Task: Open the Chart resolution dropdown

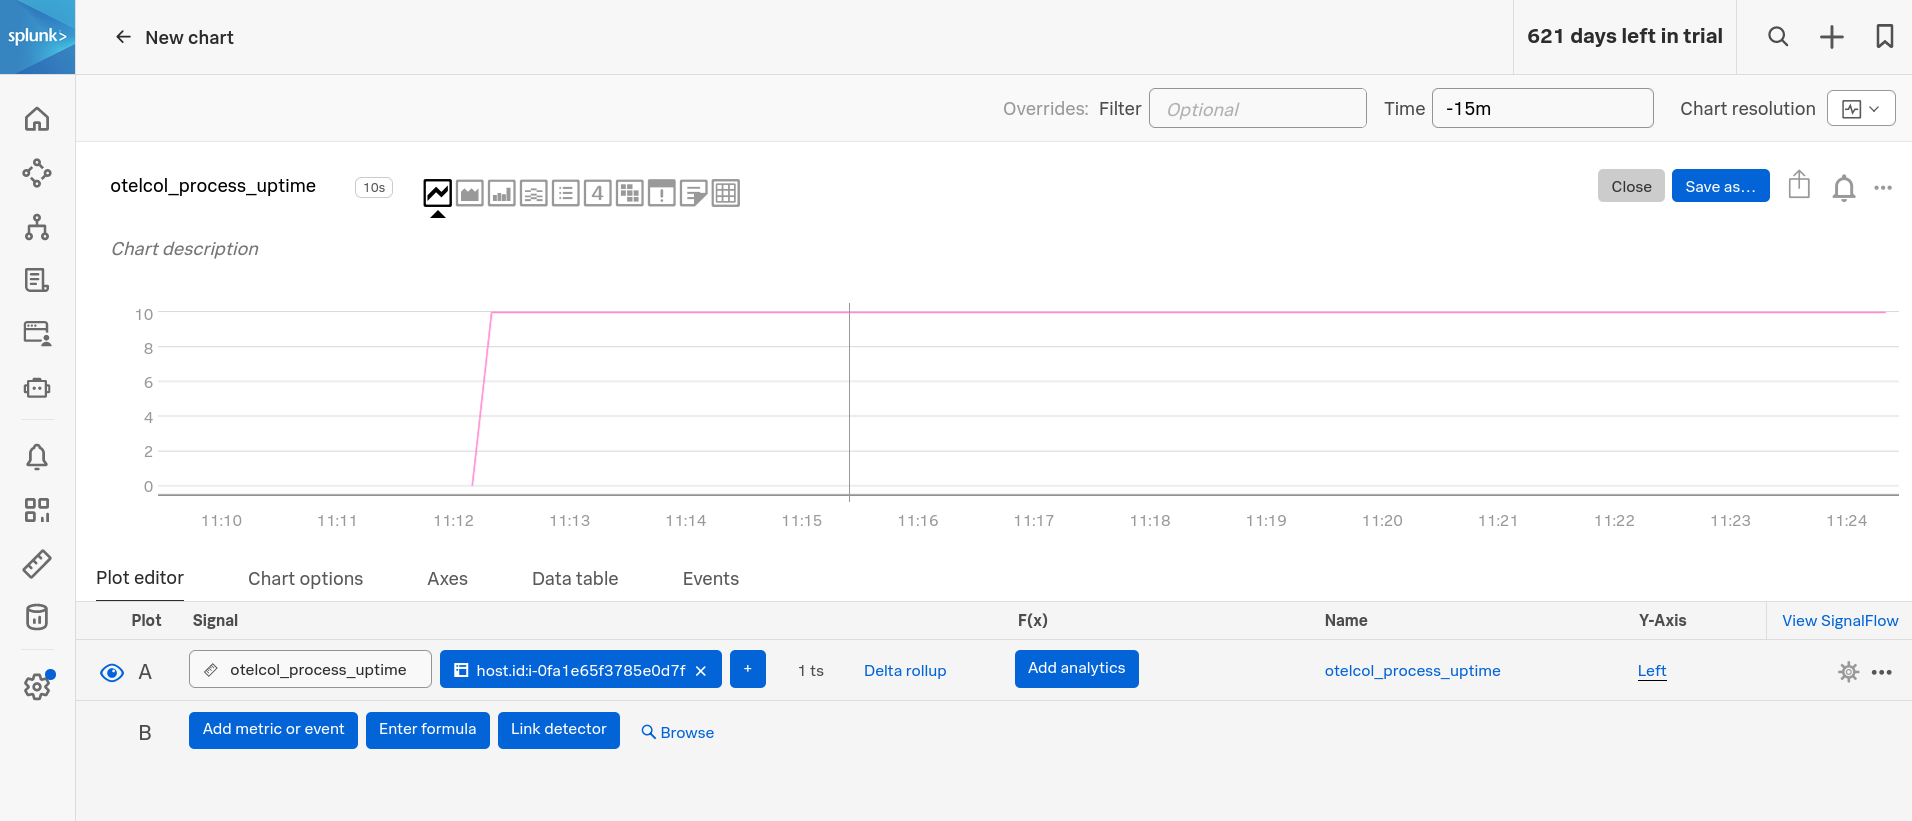Action: point(1861,108)
